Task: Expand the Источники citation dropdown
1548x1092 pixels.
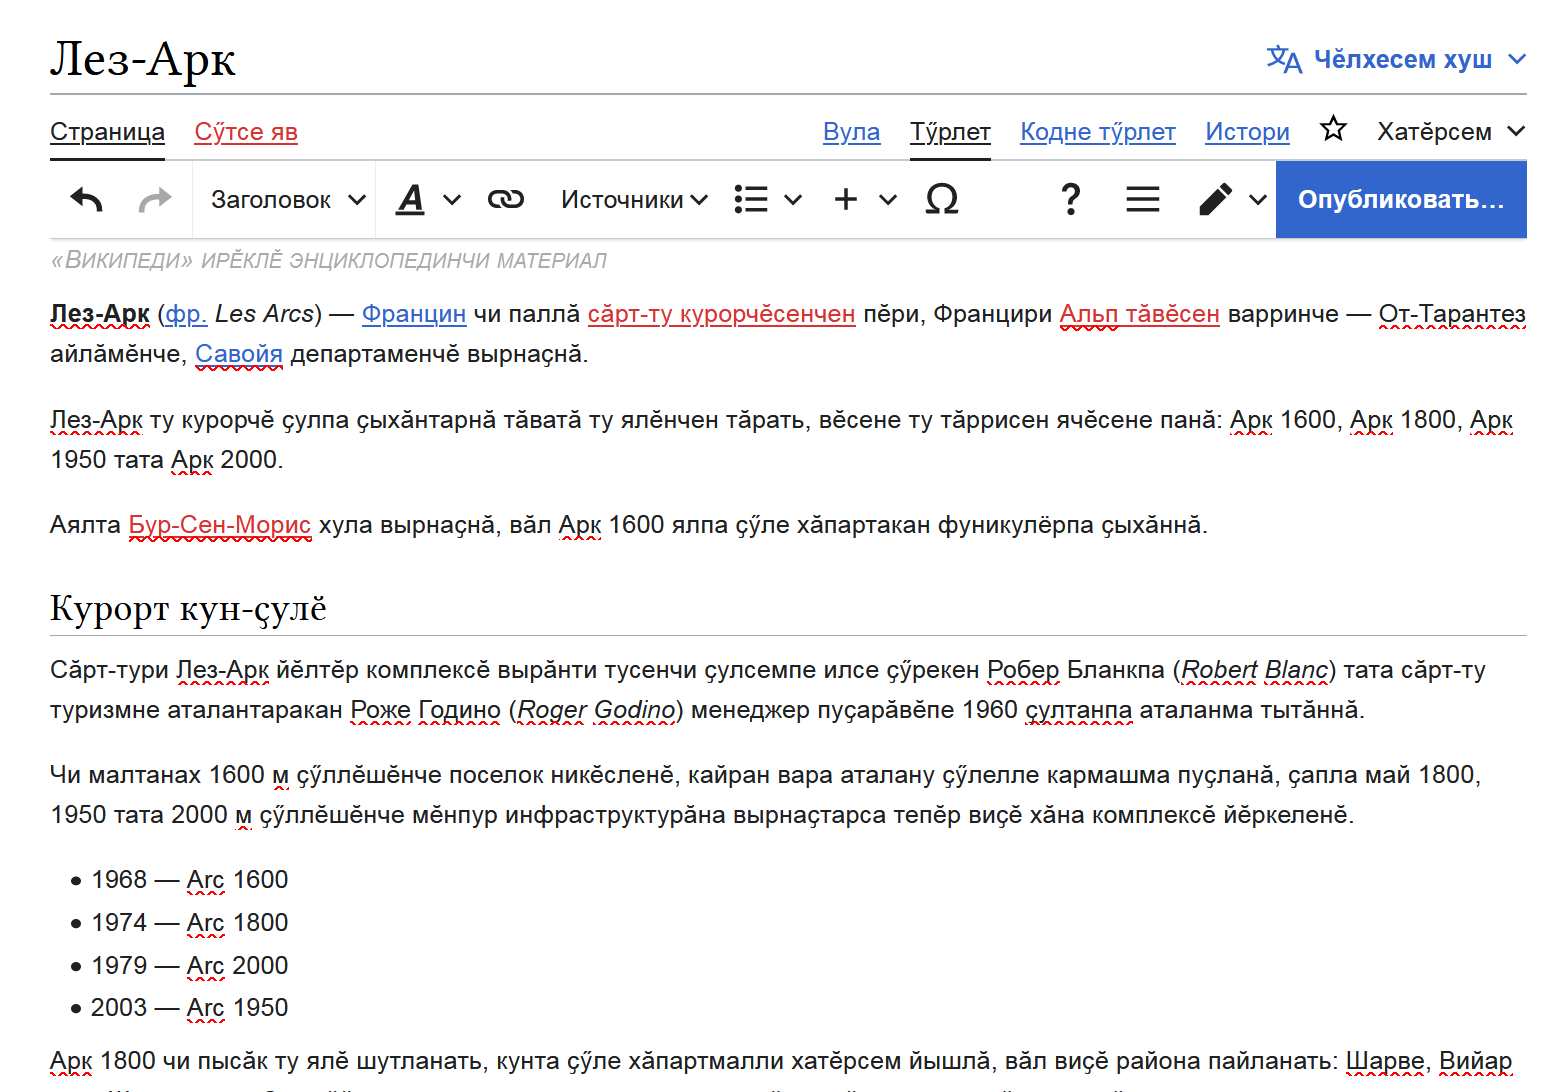Action: coord(634,200)
